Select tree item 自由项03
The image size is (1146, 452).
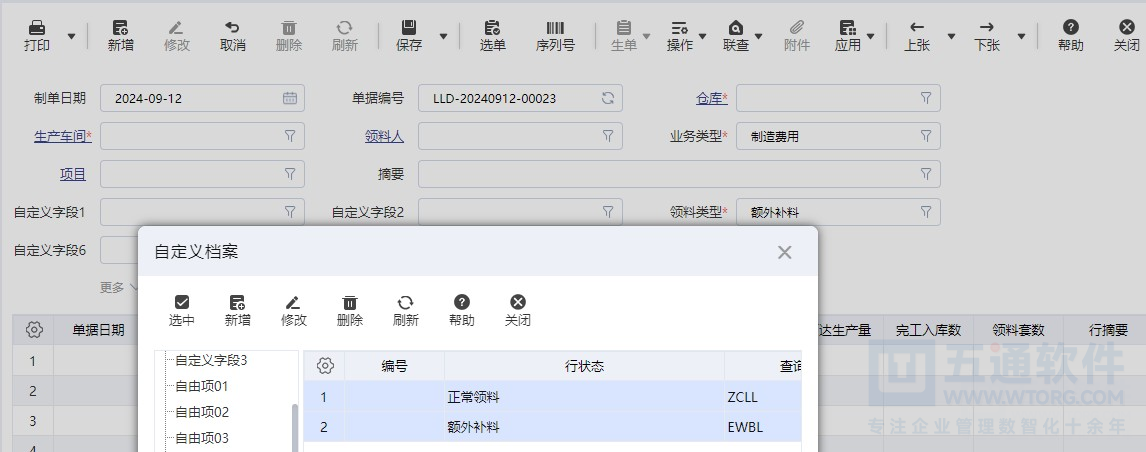click(x=202, y=438)
